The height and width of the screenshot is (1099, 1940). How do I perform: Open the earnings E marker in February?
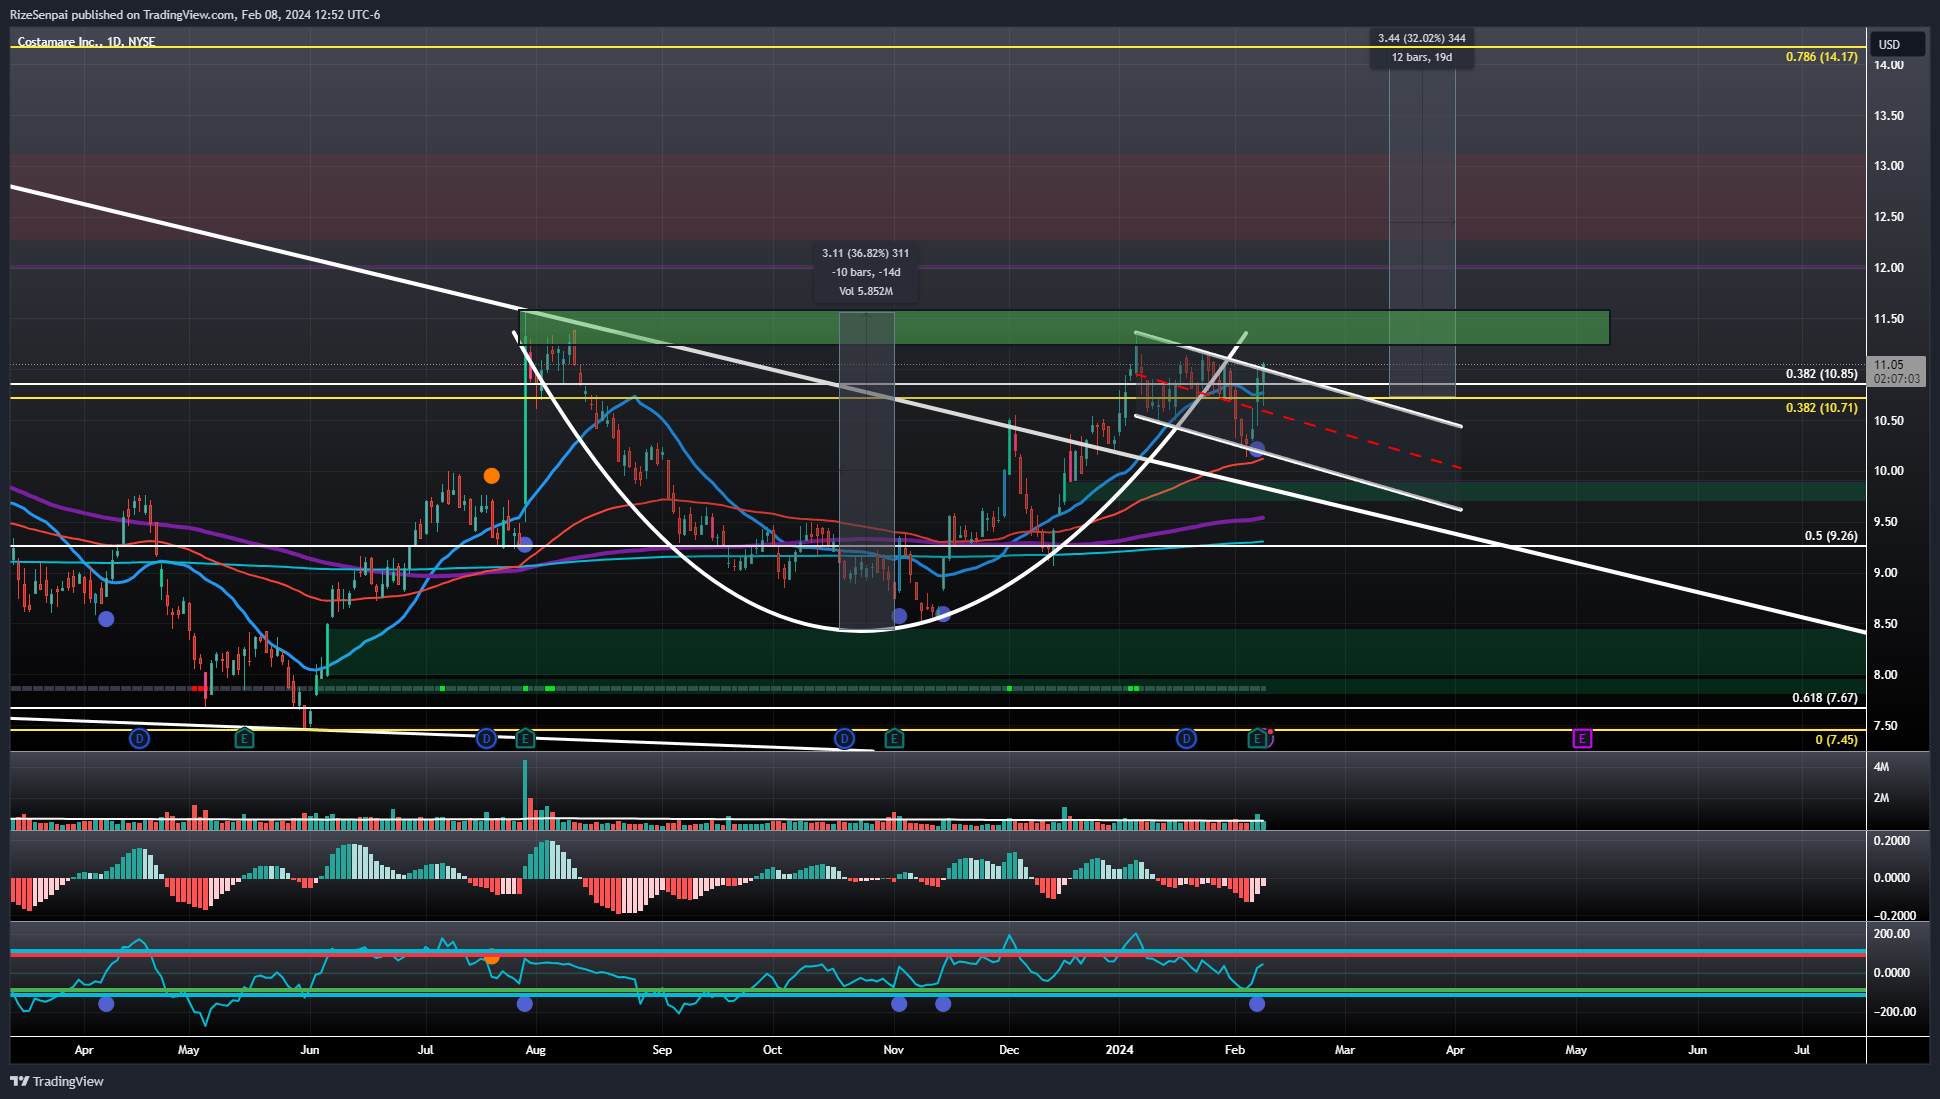[x=1258, y=739]
